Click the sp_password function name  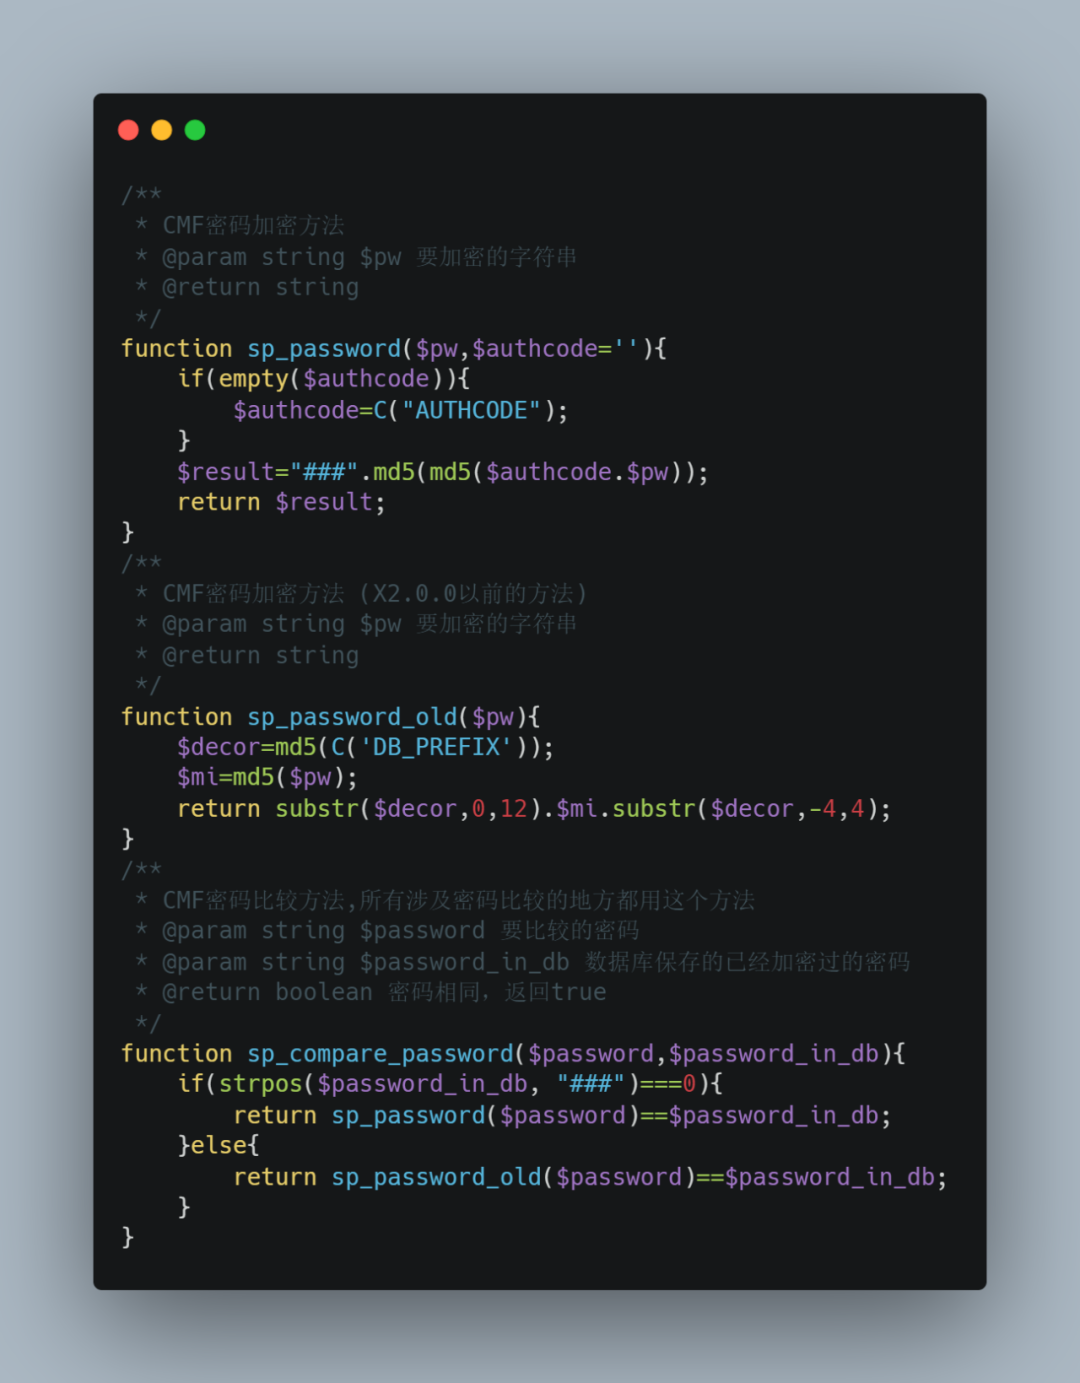[324, 349]
